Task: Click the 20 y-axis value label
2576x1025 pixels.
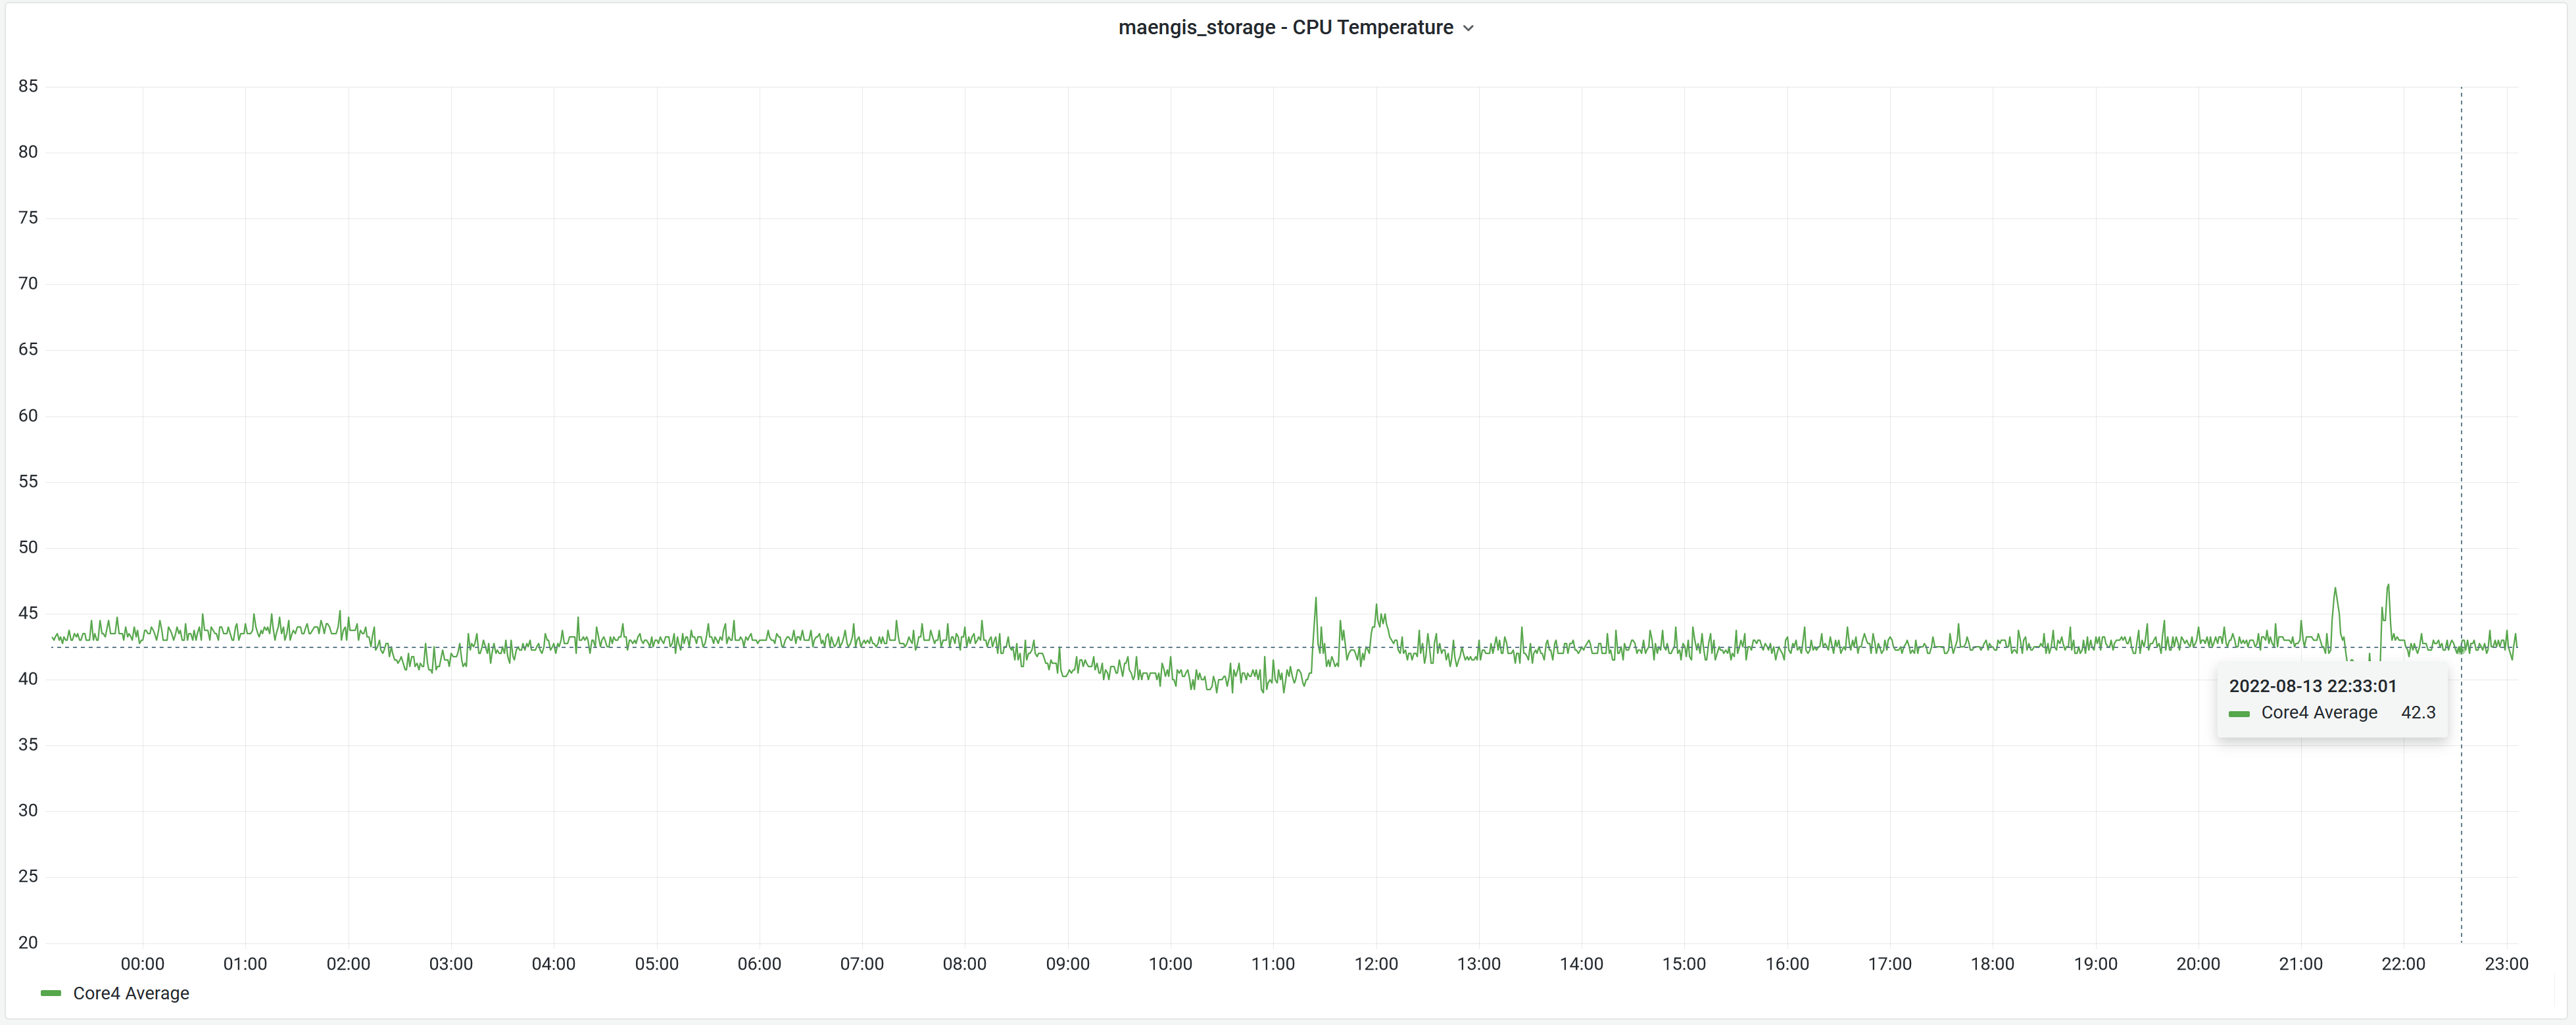Action: pyautogui.click(x=28, y=942)
